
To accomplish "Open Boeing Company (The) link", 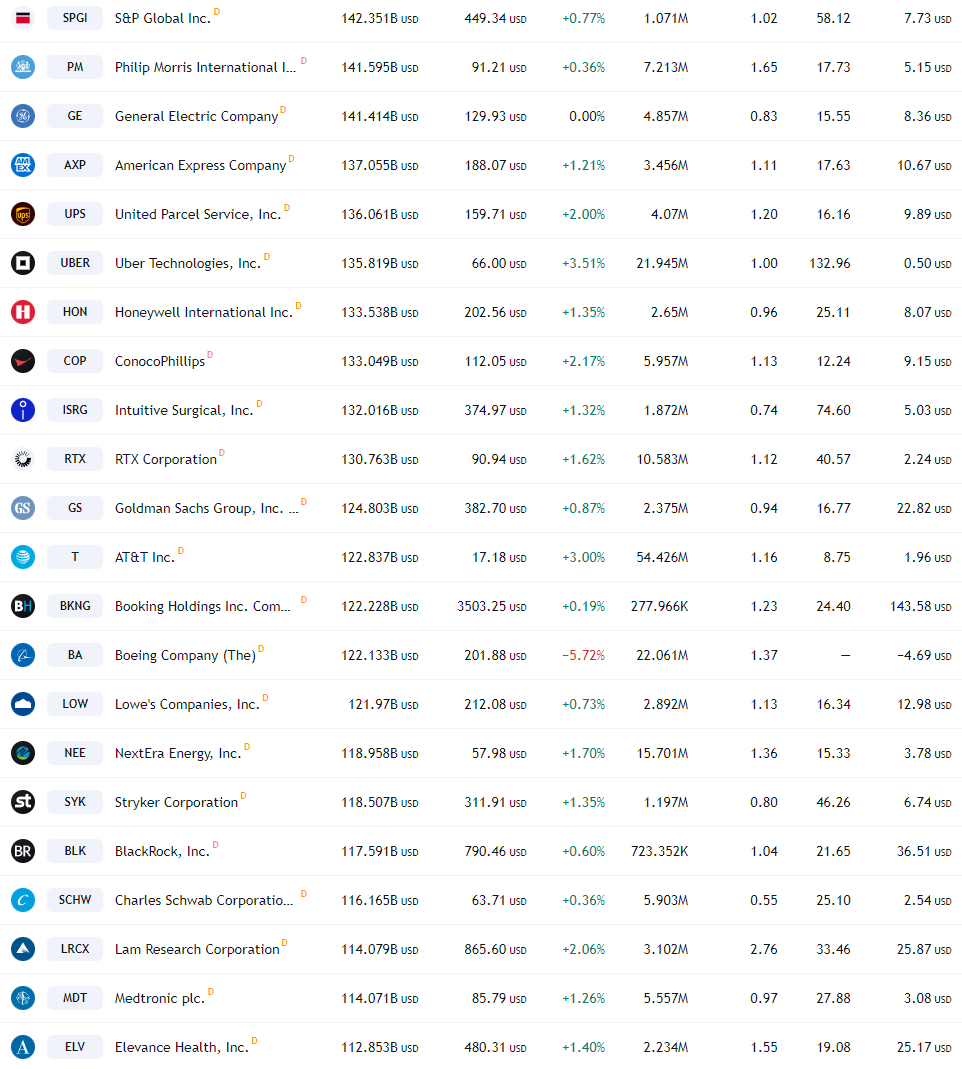I will pos(185,655).
